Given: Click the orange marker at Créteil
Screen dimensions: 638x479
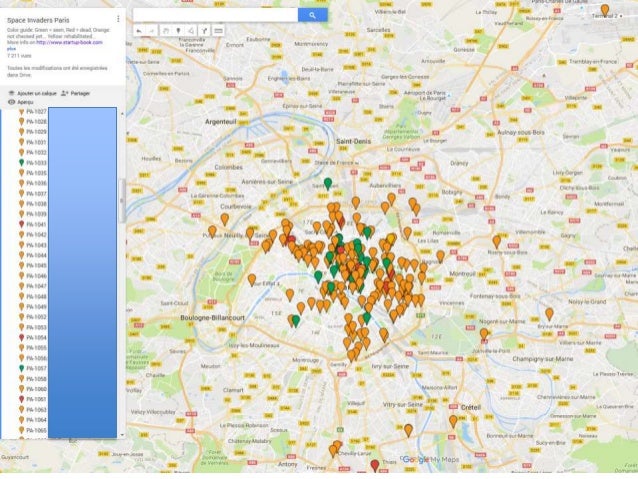Looking at the screenshot, I should [453, 421].
